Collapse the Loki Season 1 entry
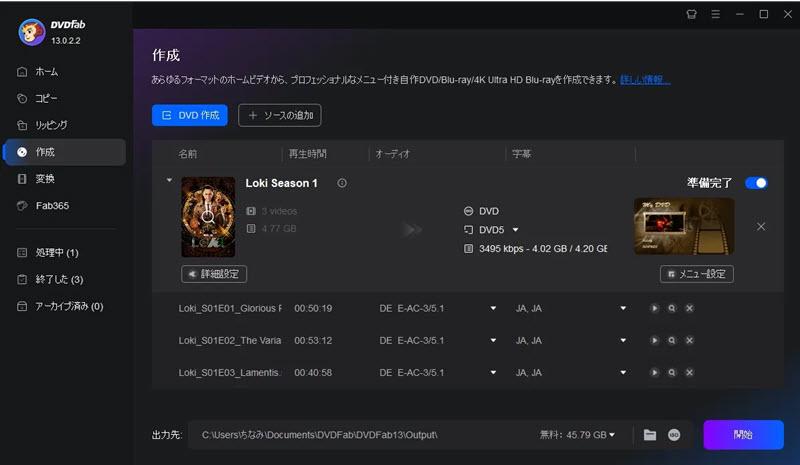The height and width of the screenshot is (465, 800). [169, 181]
